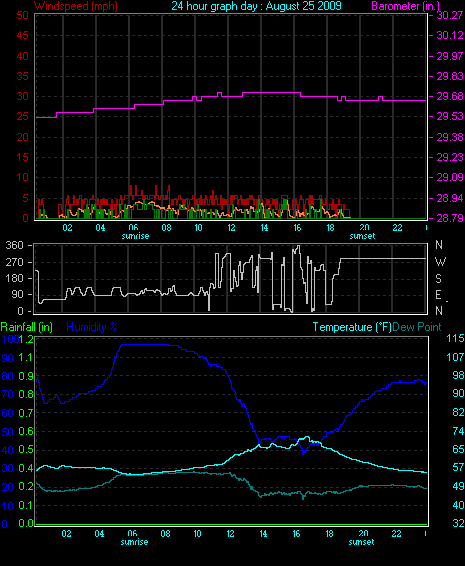Select temperature axis value 82
The width and height of the screenshot is (465, 566).
click(x=458, y=412)
